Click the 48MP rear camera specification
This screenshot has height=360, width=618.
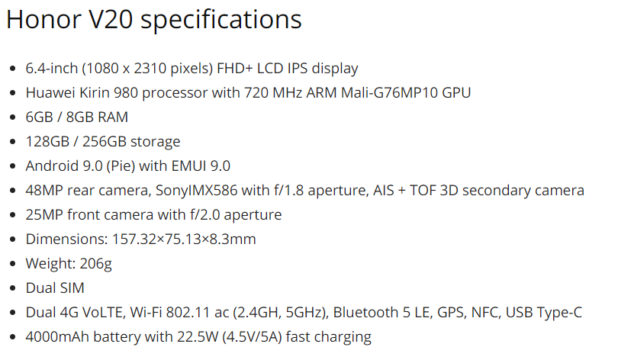point(305,190)
